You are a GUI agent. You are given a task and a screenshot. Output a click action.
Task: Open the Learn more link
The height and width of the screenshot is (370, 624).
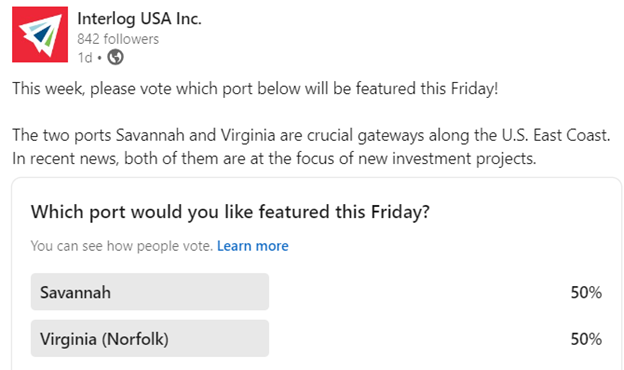[253, 246]
